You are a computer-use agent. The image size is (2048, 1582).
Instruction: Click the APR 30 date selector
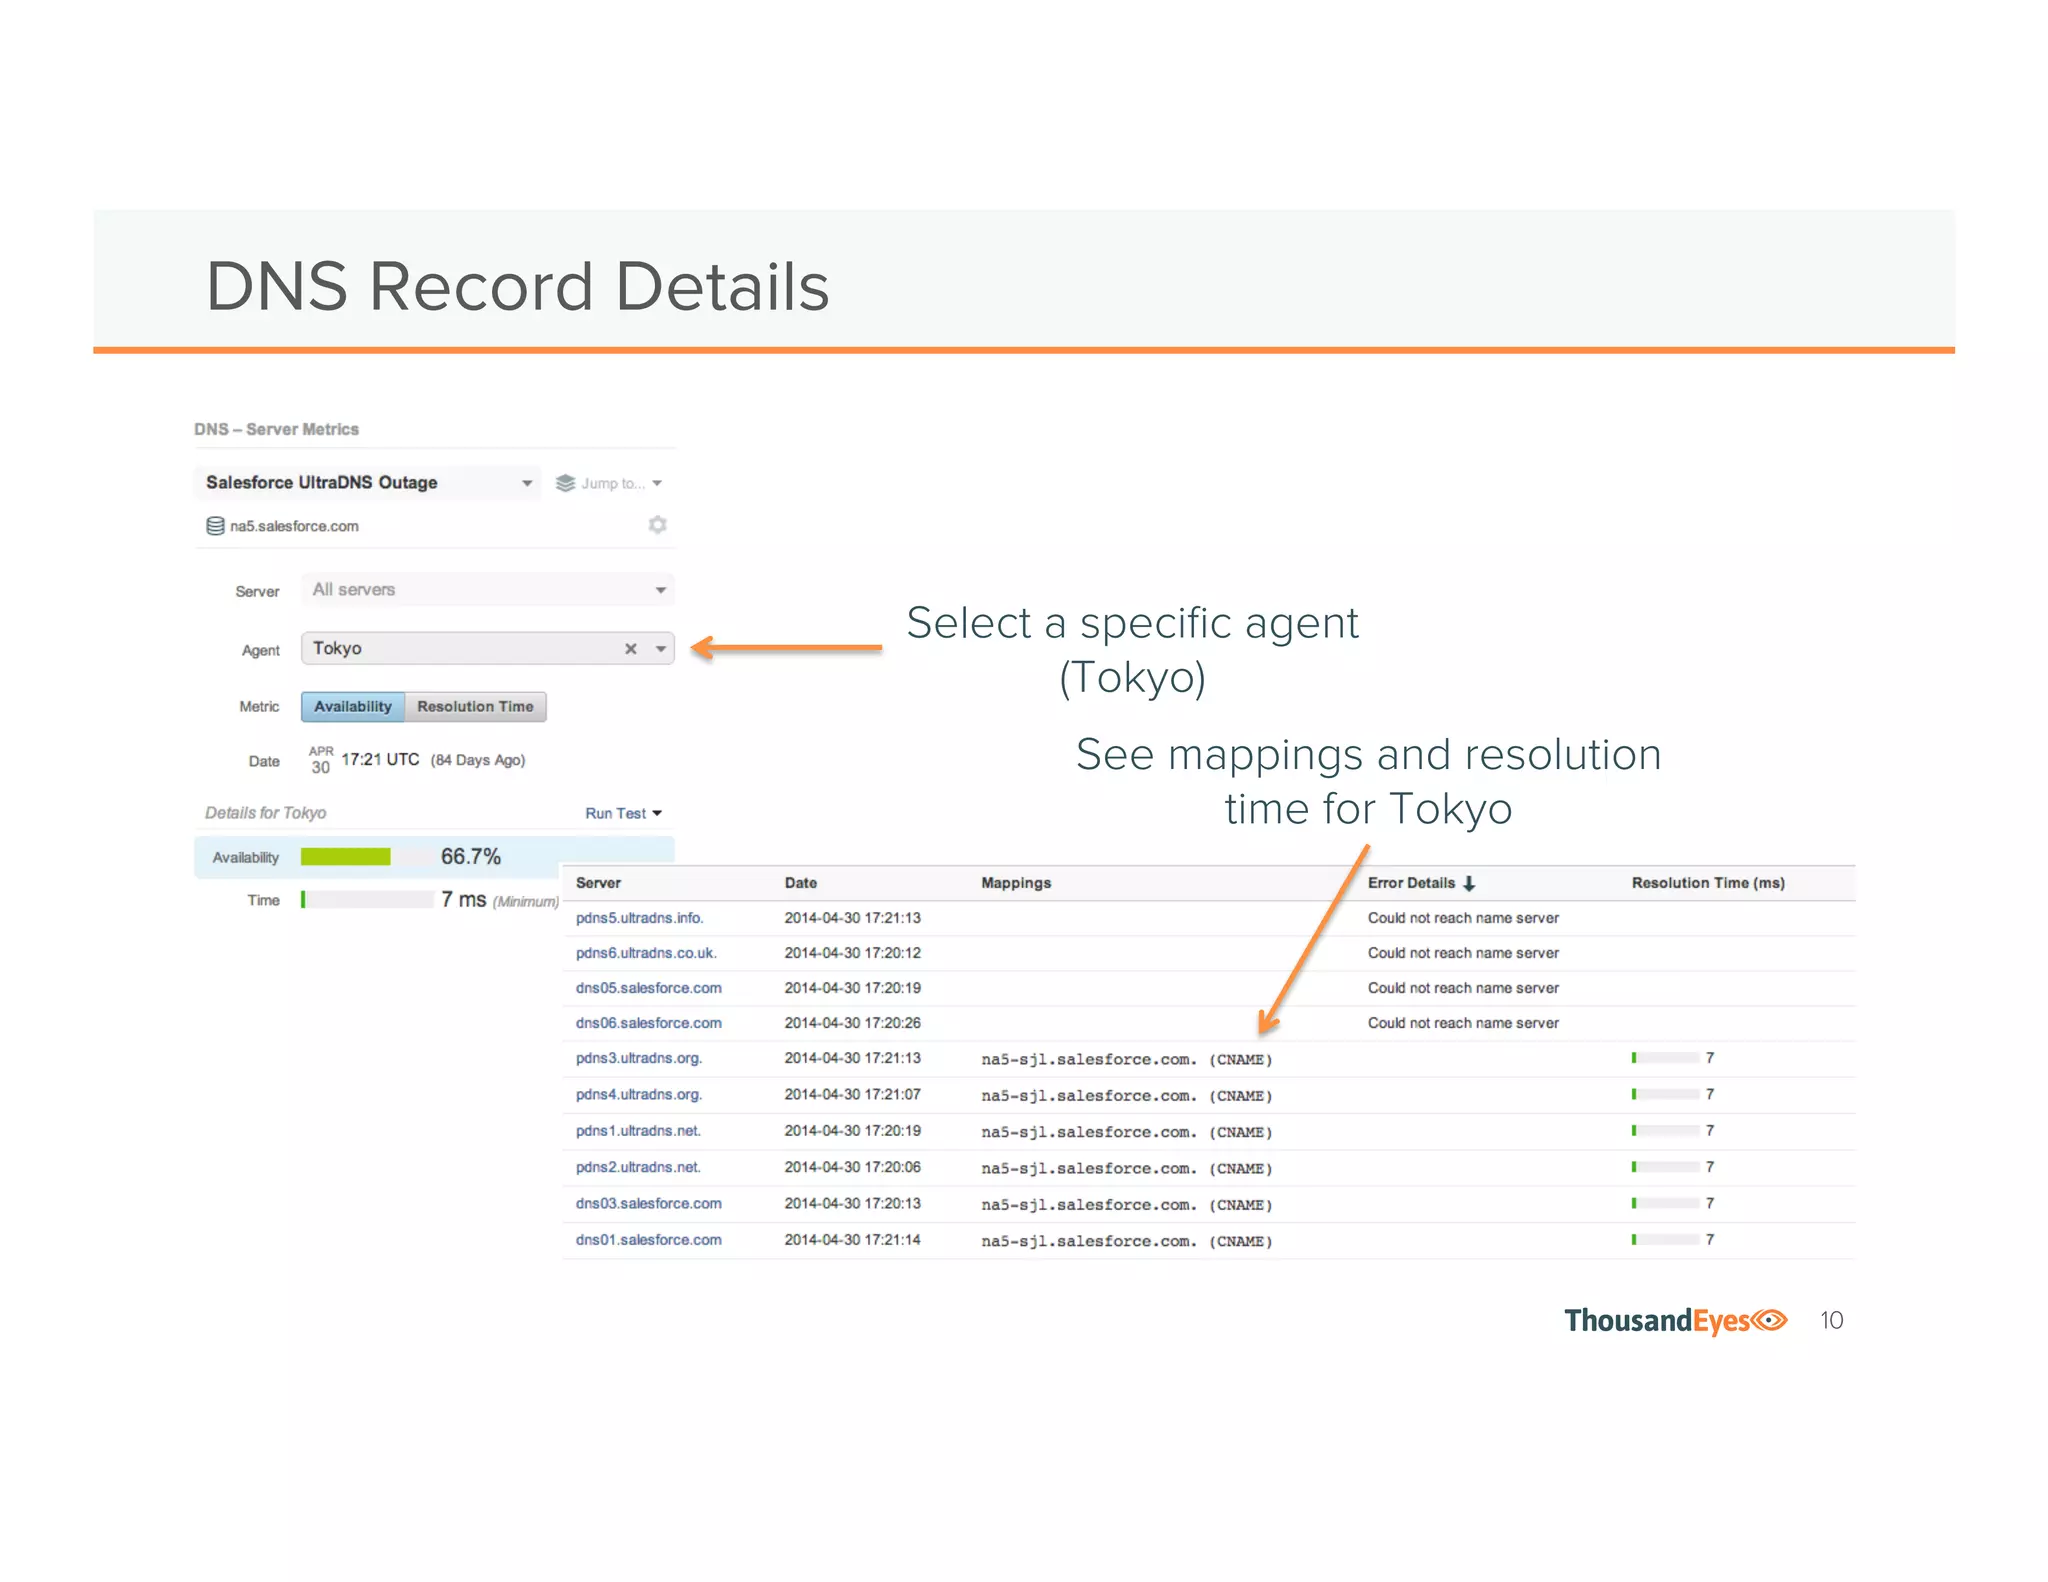click(x=320, y=760)
